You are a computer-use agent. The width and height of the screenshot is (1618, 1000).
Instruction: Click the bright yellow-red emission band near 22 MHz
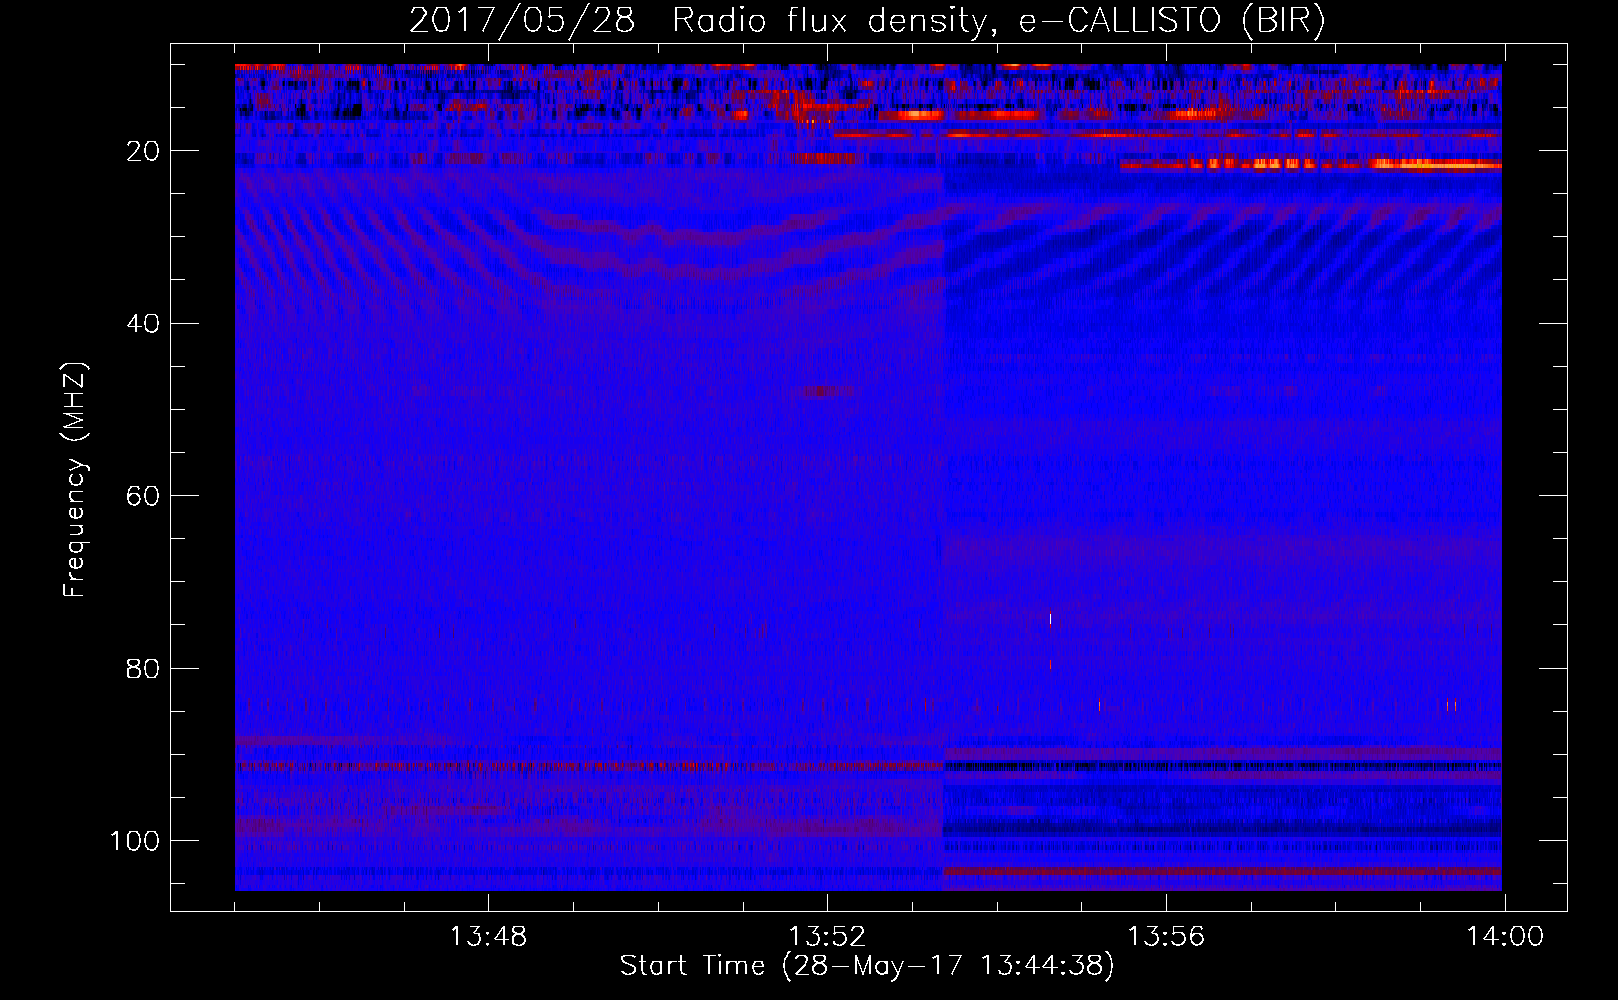coord(1311,165)
